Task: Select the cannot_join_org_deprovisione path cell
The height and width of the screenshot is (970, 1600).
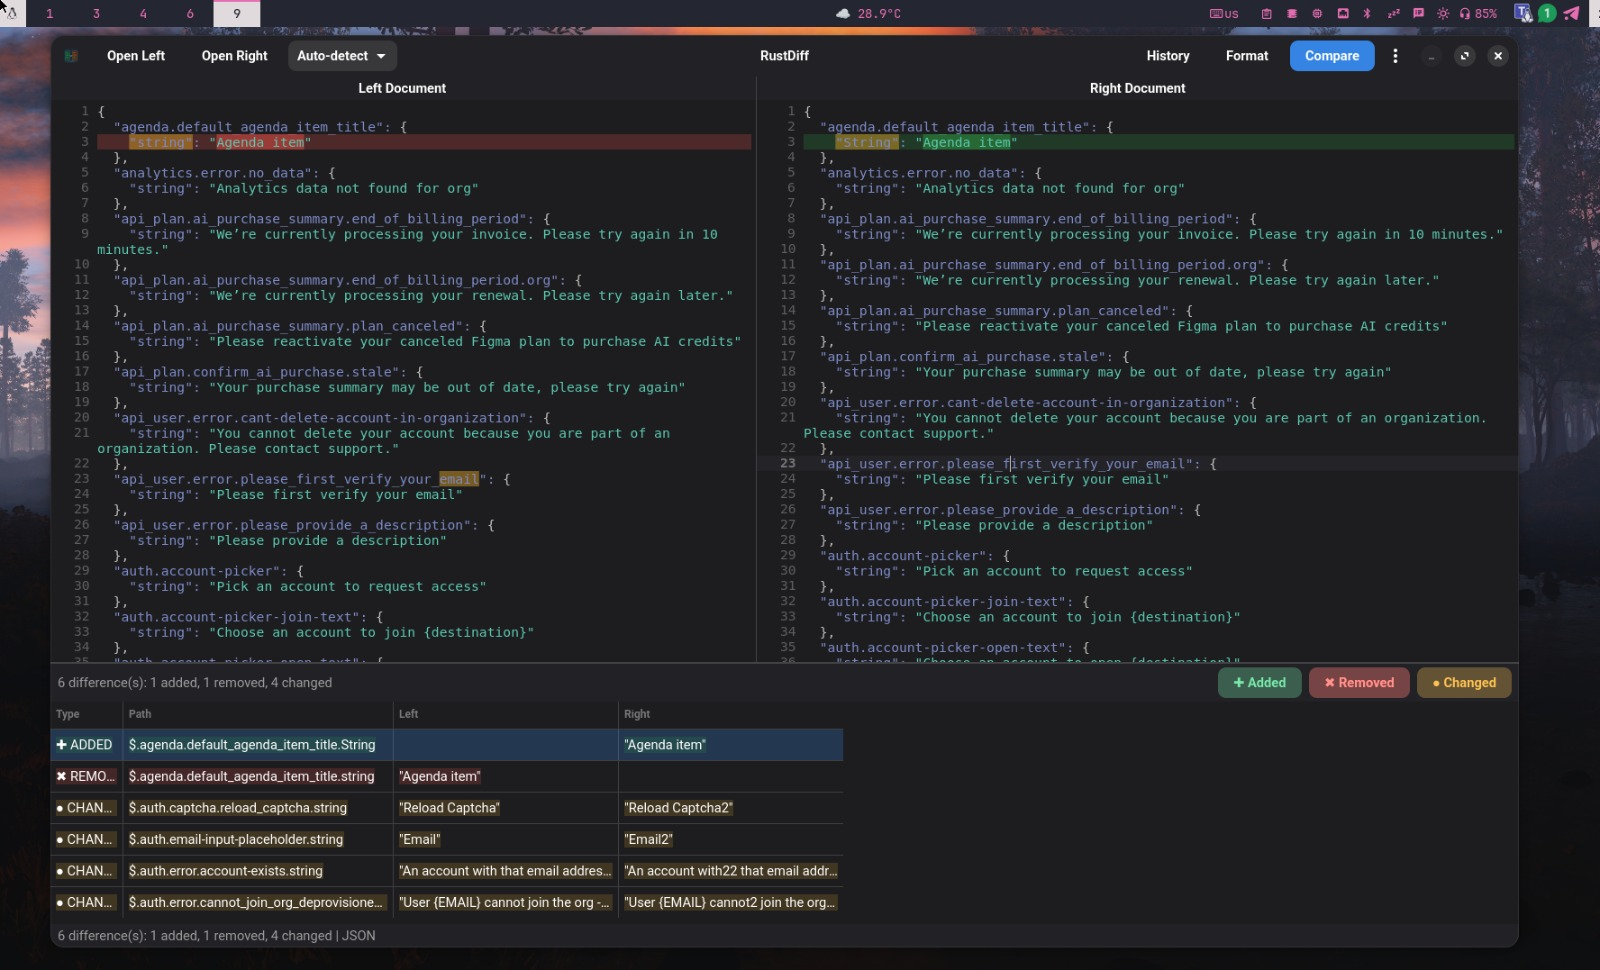Action: pos(258,902)
